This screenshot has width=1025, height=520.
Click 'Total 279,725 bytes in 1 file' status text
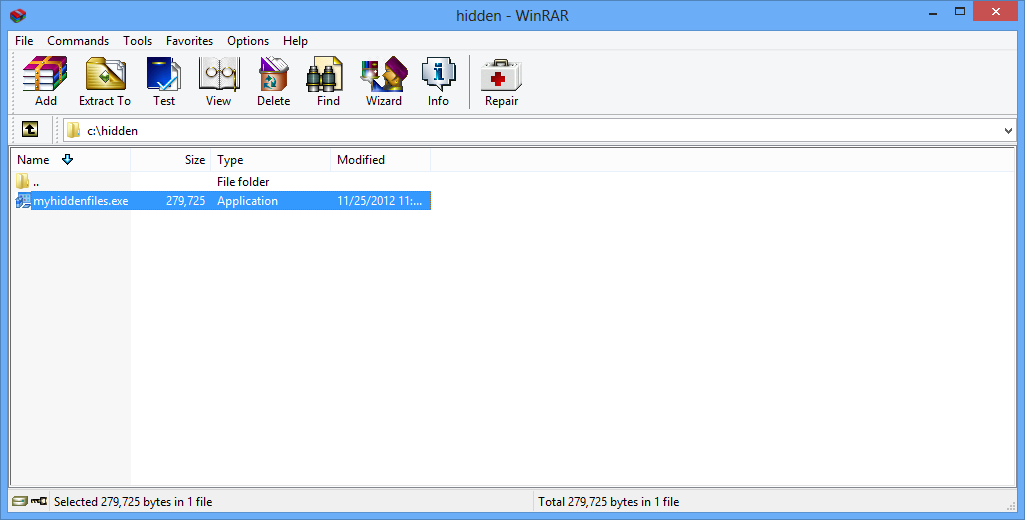pyautogui.click(x=609, y=502)
